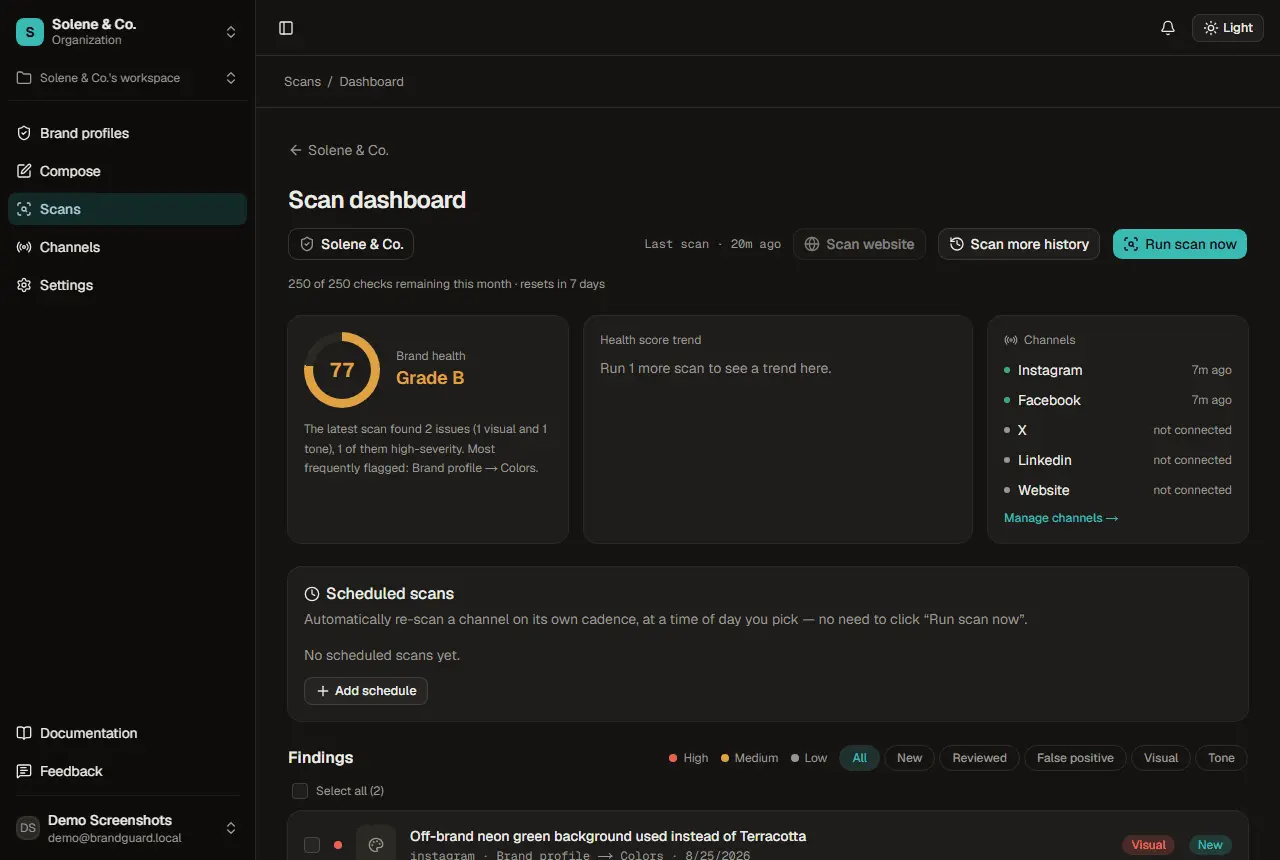Screen dimensions: 1280x860
Task: Open the Manage channels link
Action: (1061, 518)
